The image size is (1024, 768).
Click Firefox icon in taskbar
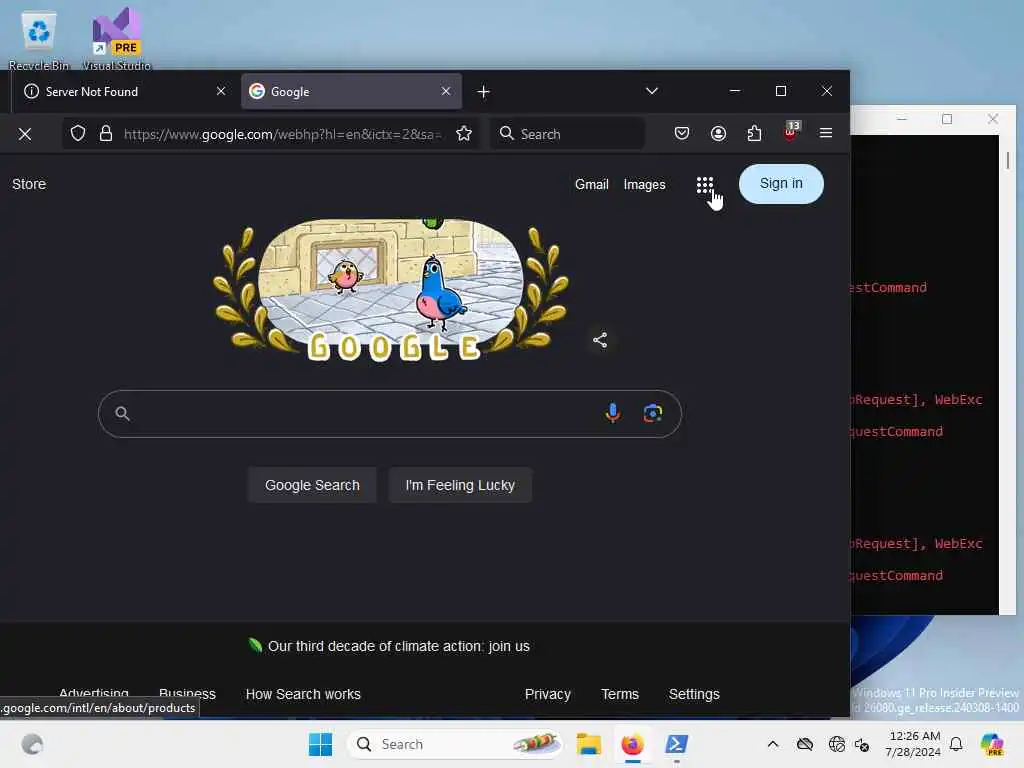pos(632,744)
